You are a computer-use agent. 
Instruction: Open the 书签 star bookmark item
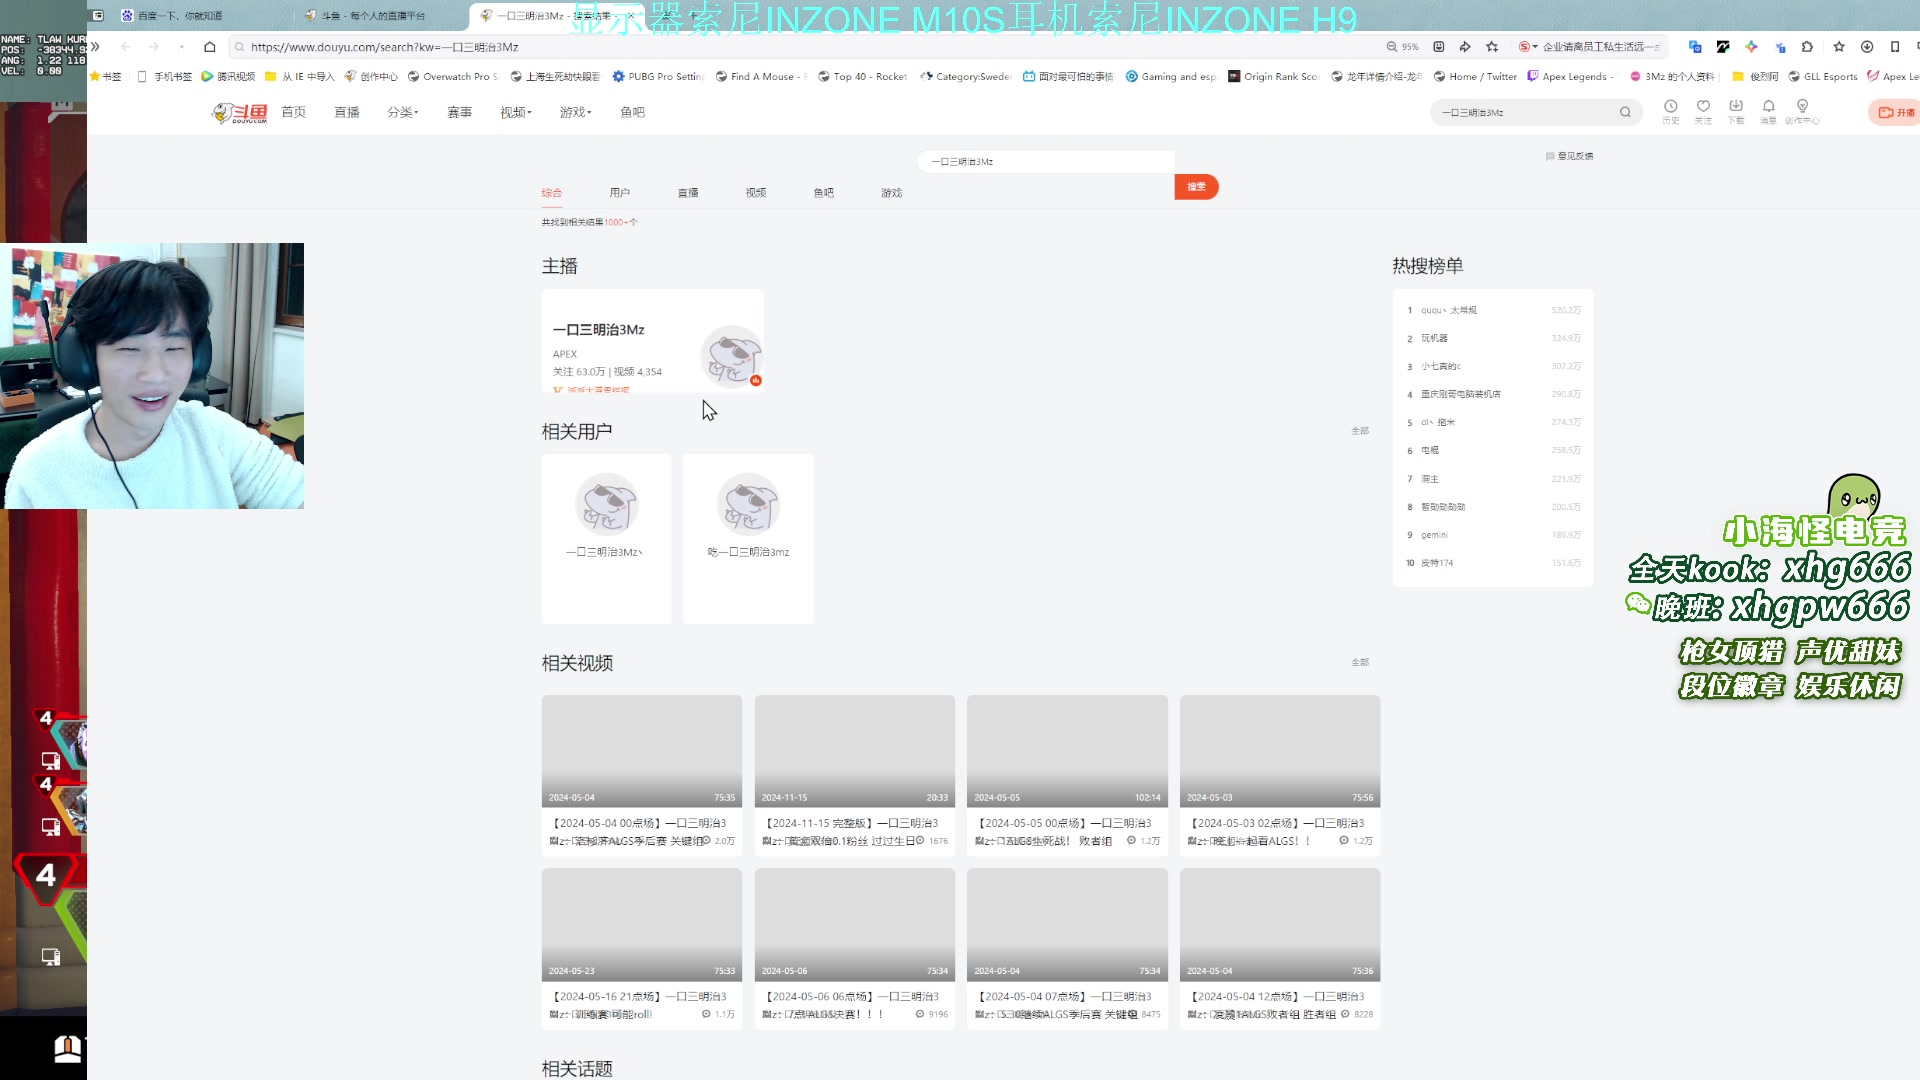click(105, 76)
